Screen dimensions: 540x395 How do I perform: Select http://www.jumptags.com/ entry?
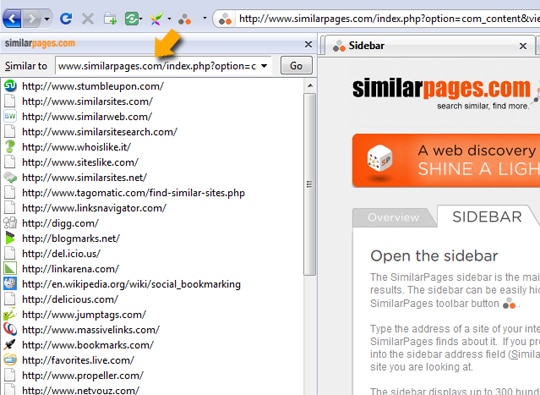pos(84,314)
